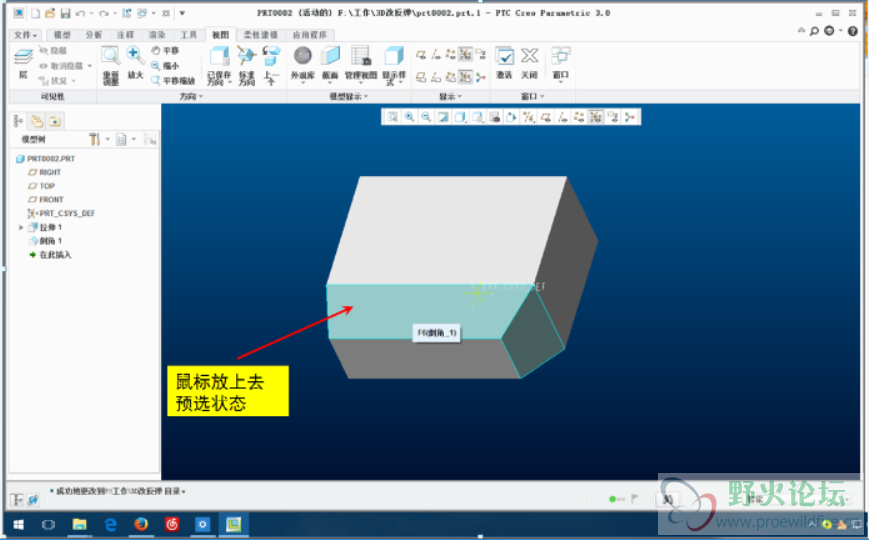The image size is (869, 540).
Task: Click the 关闭 close window X button
Action: (x=529, y=63)
